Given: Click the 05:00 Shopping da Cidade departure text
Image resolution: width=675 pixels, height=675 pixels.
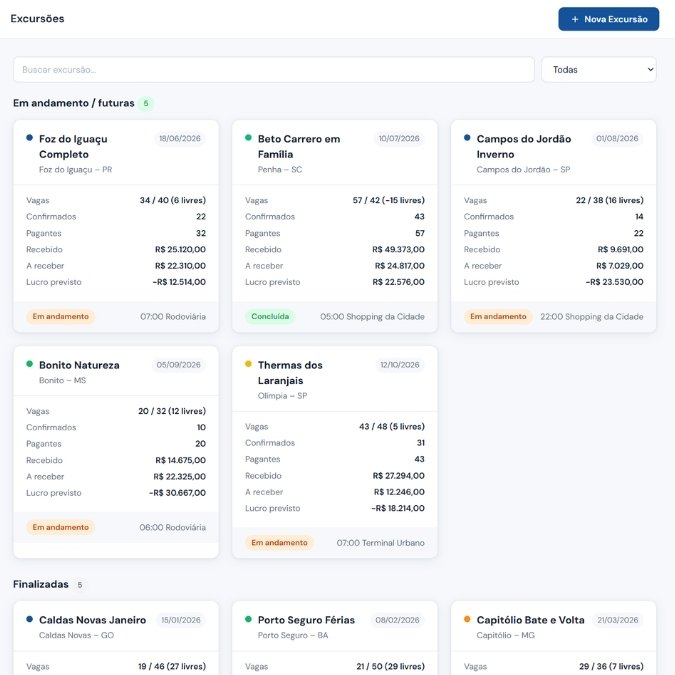Looking at the screenshot, I should (372, 317).
